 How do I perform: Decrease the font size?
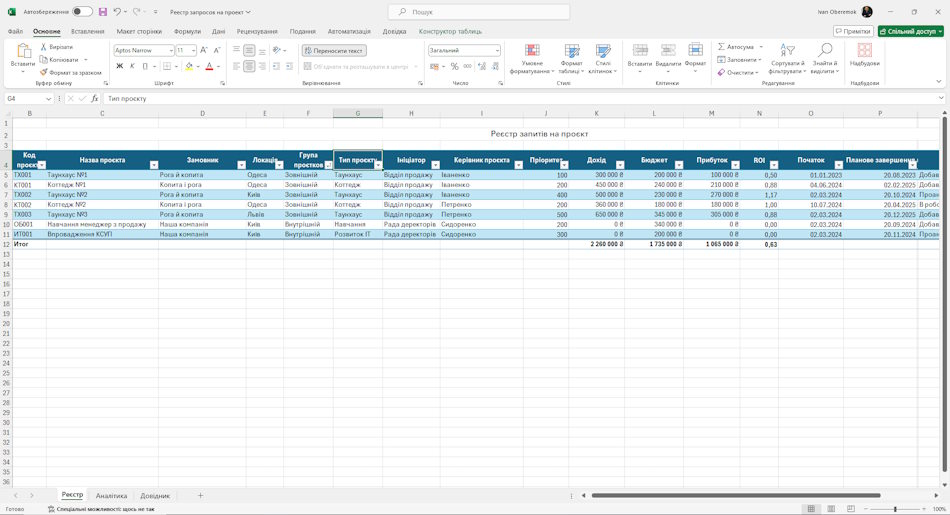(x=217, y=50)
